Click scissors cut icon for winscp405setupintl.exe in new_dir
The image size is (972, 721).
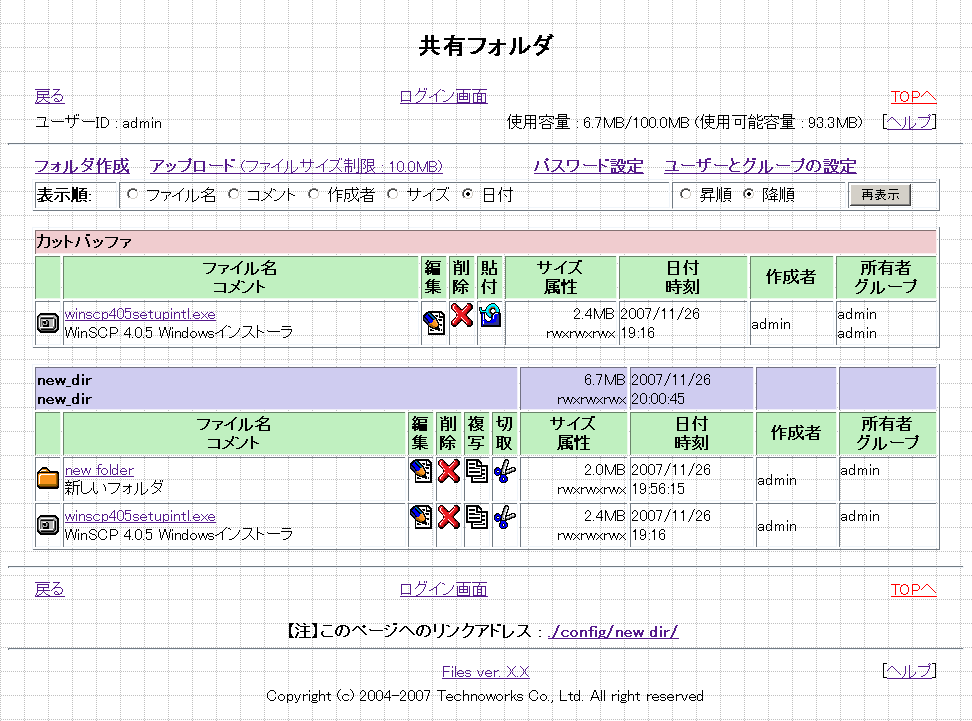click(505, 517)
